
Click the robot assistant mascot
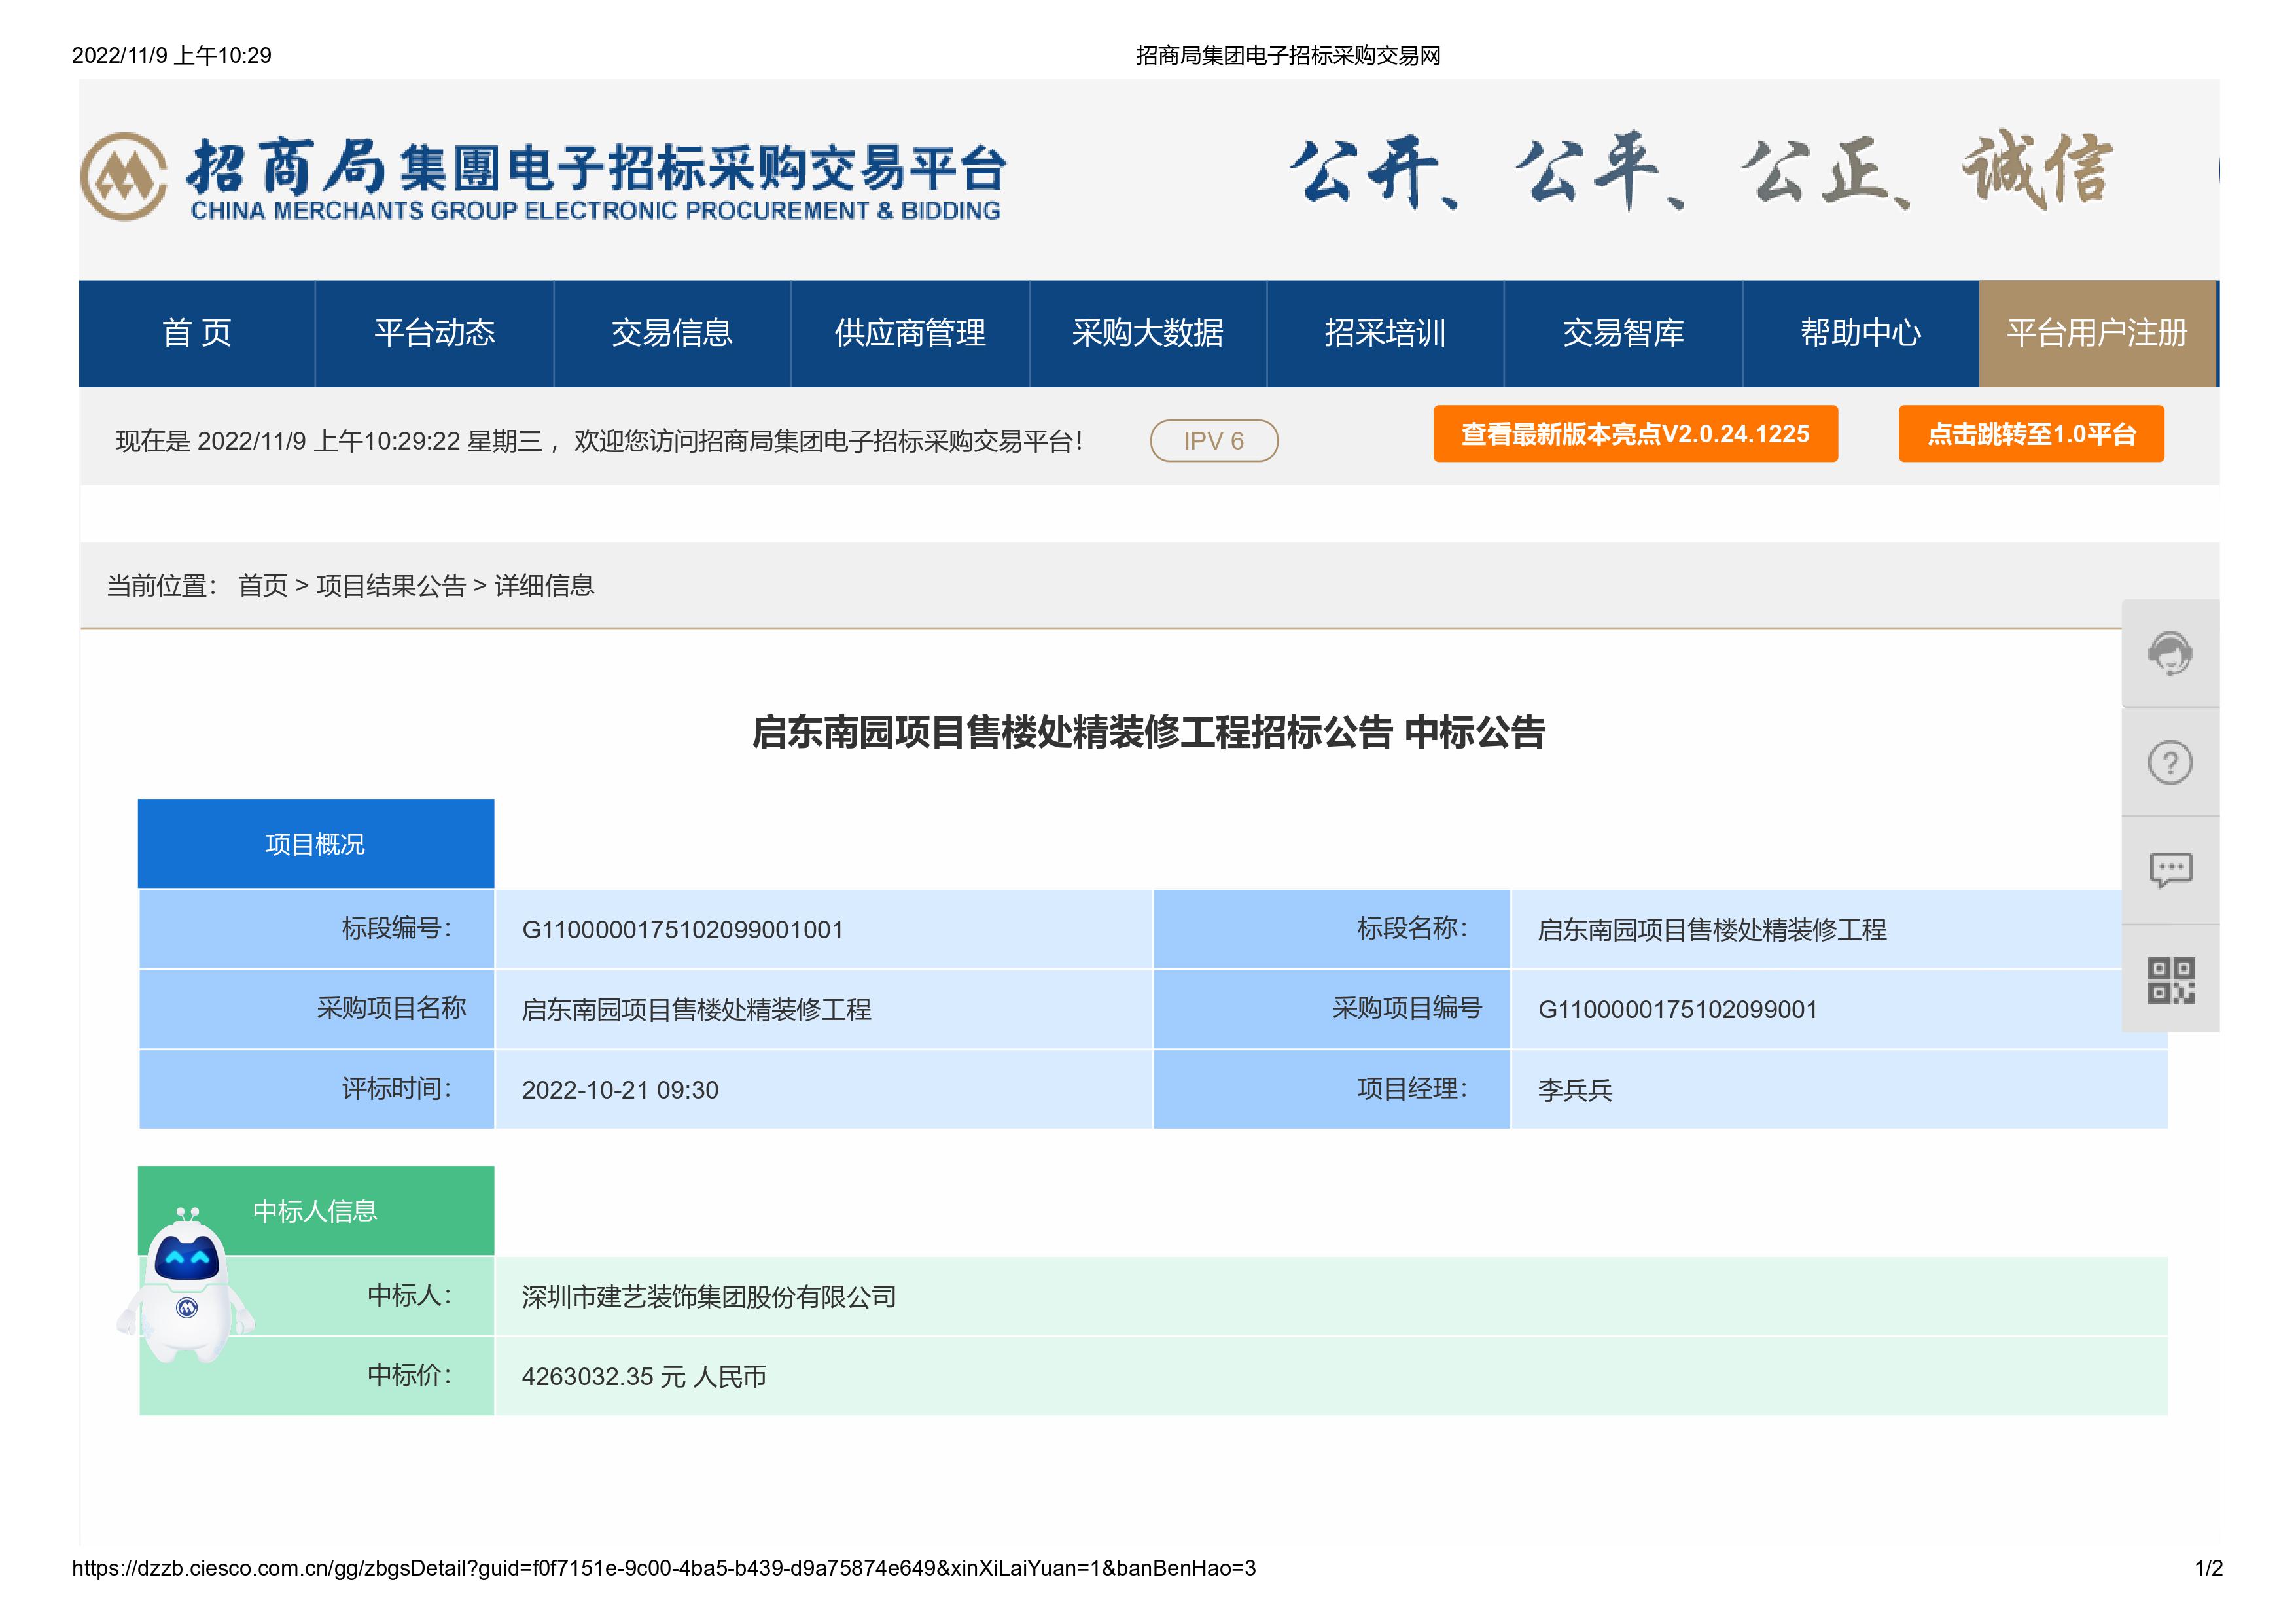click(x=186, y=1285)
